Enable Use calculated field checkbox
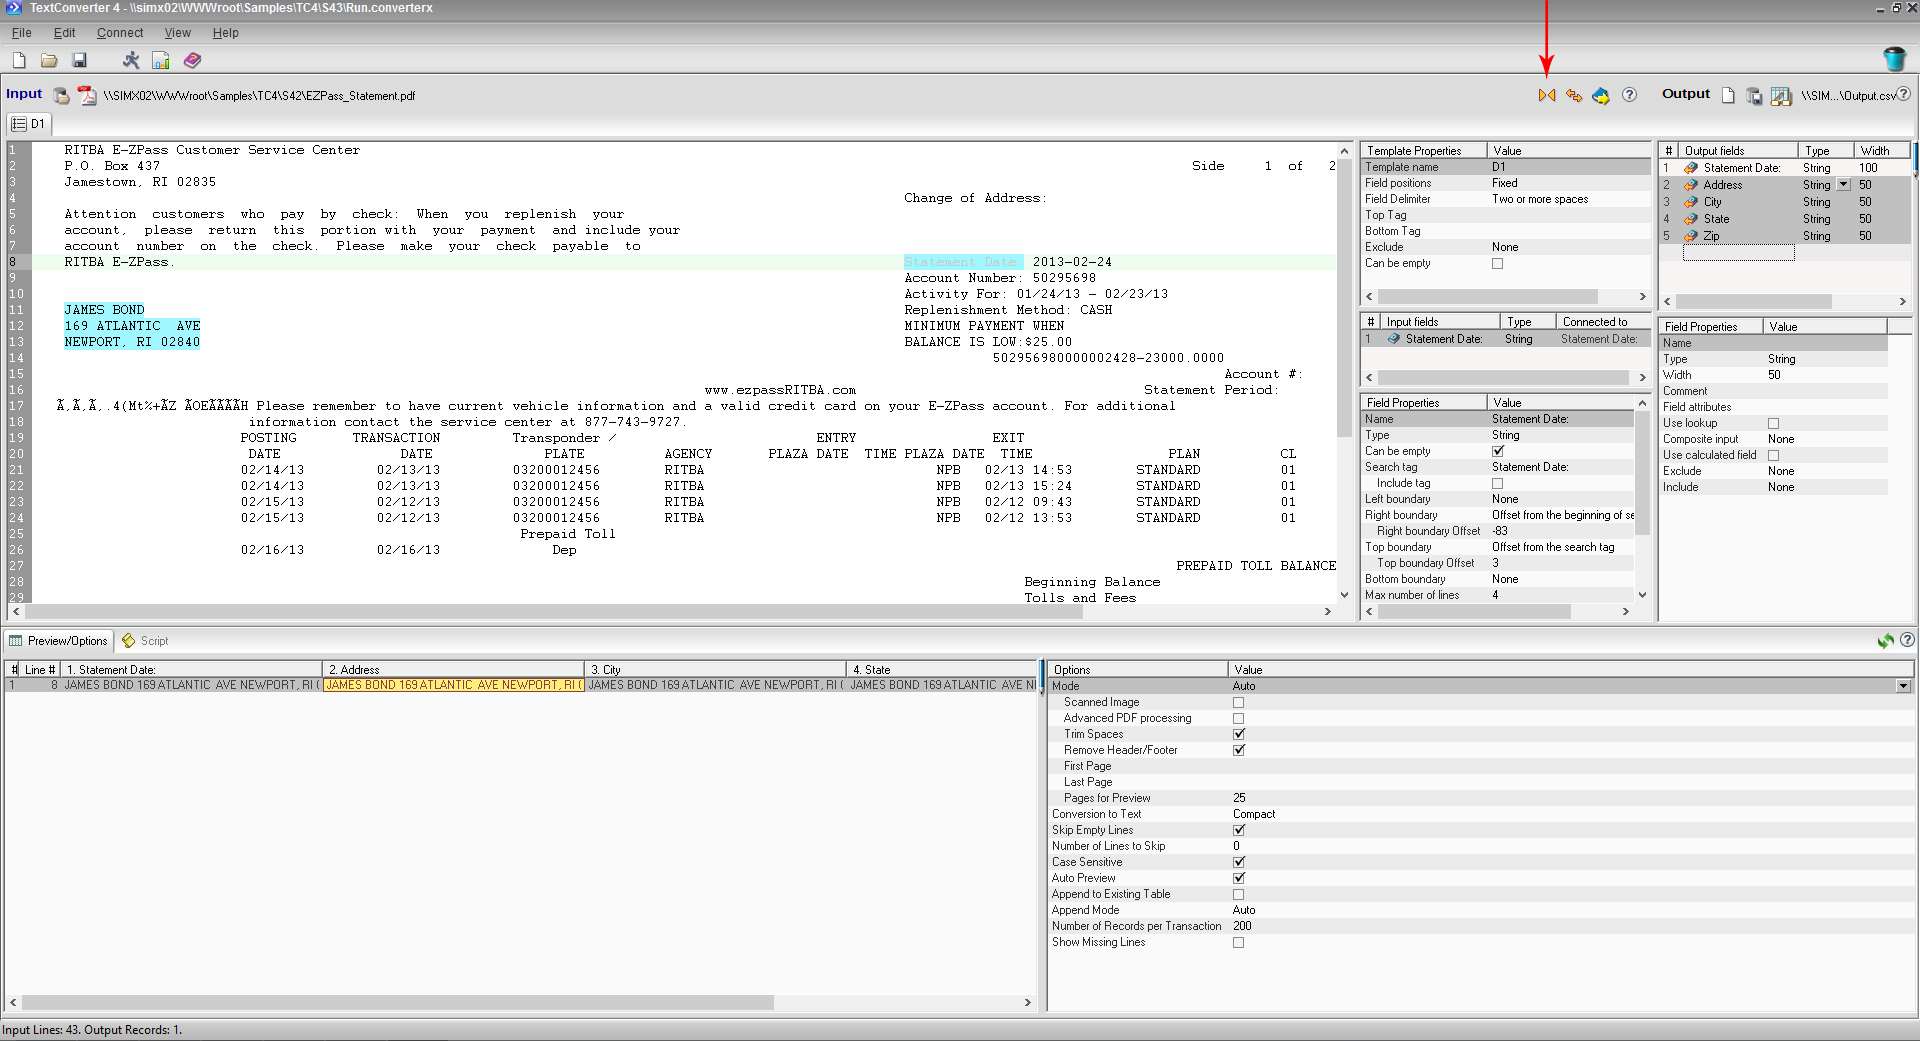 tap(1774, 456)
